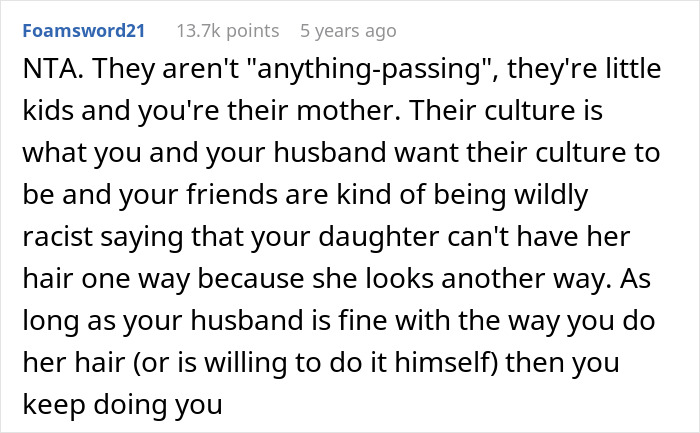Image resolution: width=700 pixels, height=433 pixels.
Task: Click the 13.7k points score
Action: [x=225, y=31]
